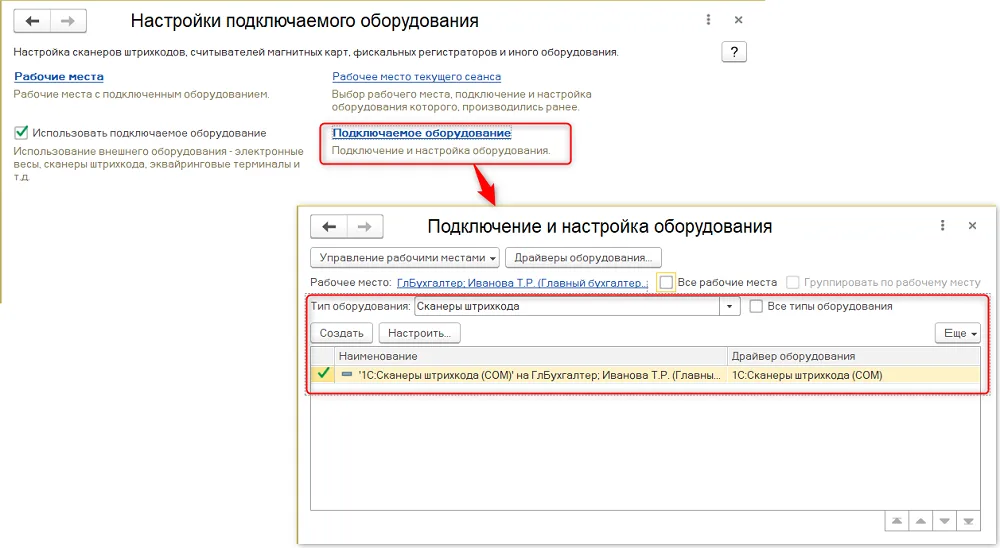
Task: Go back in equipment settings window
Action: pos(32,21)
